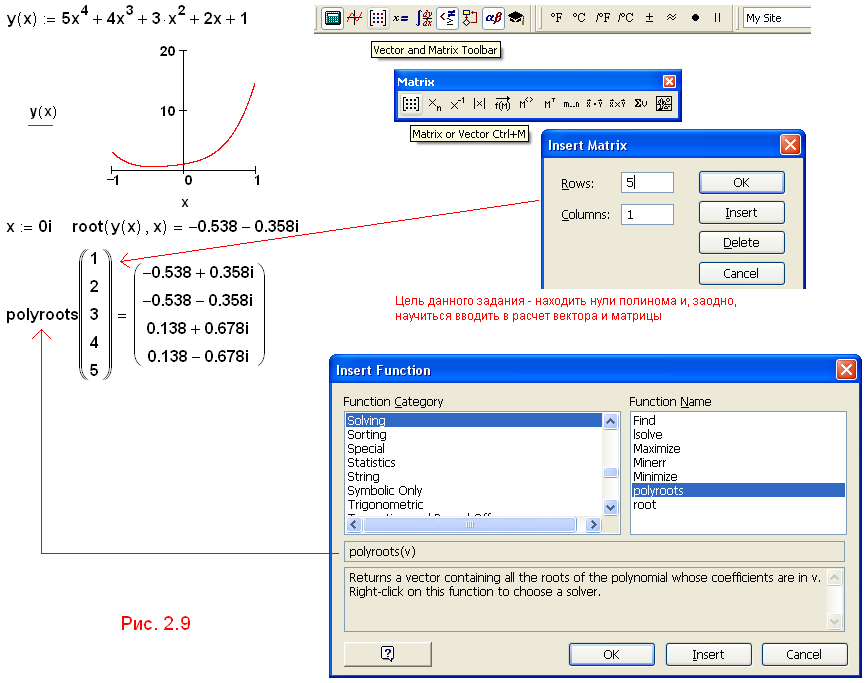Select the lsolve function name
Image resolution: width=867 pixels, height=683 pixels.
[x=738, y=435]
